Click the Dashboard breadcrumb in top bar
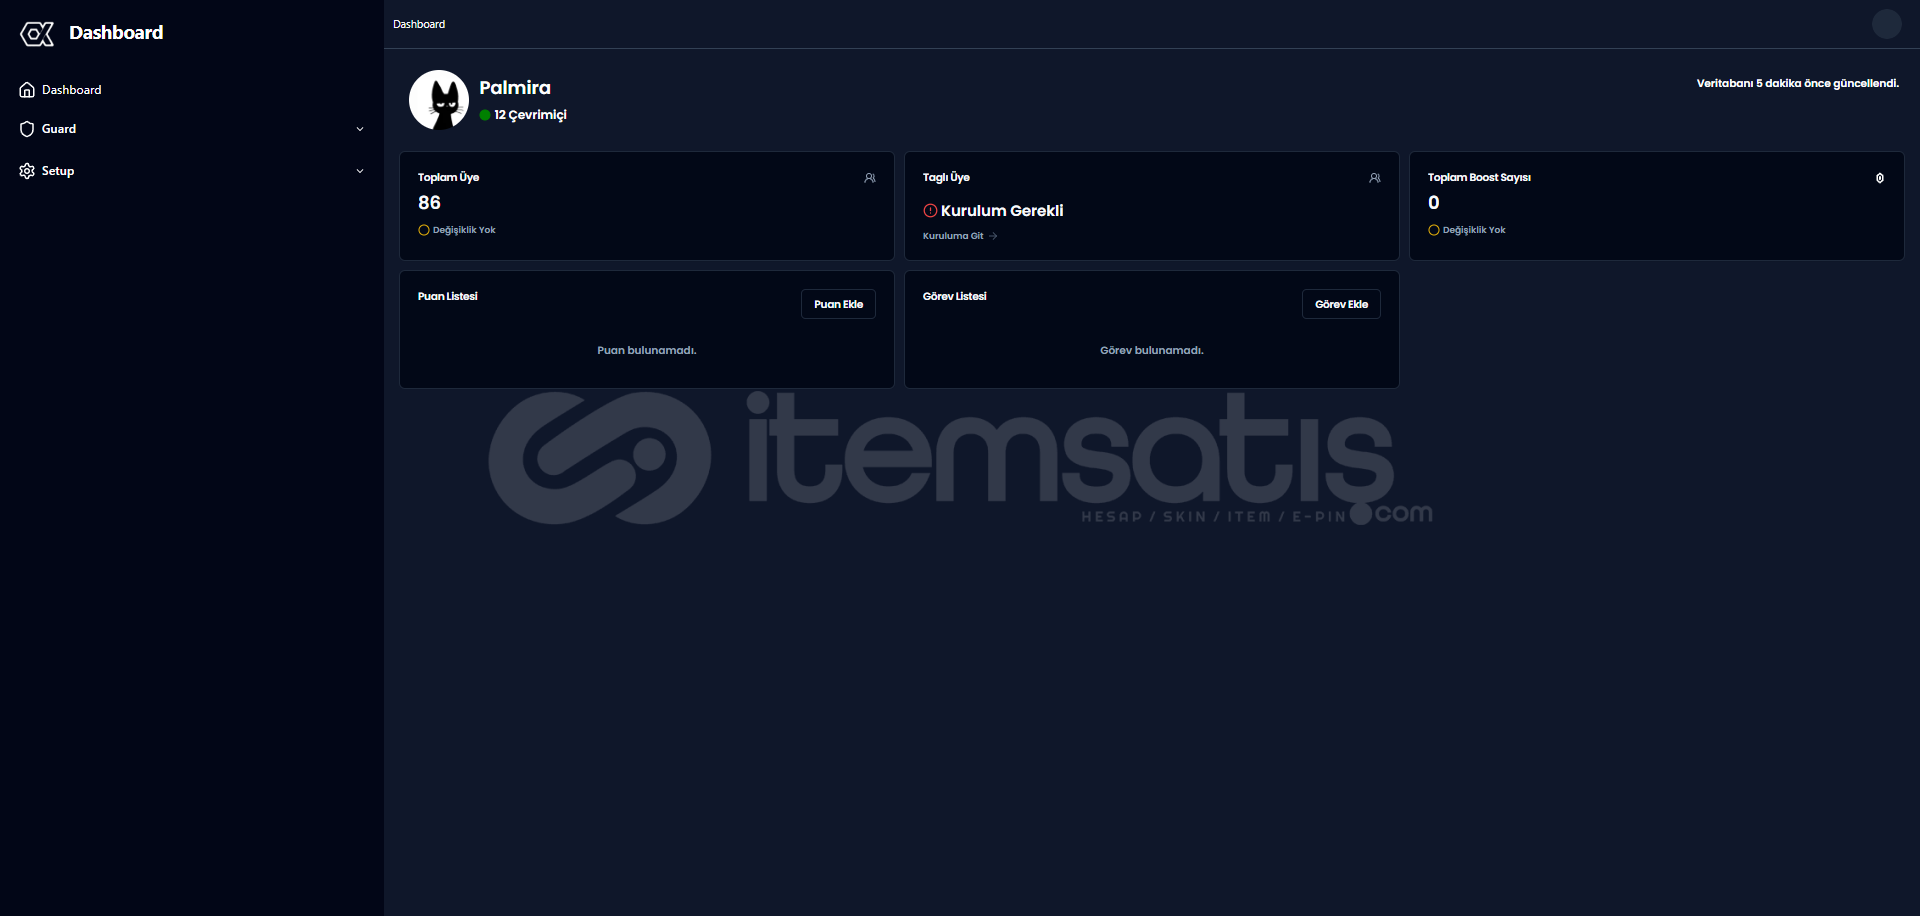Image resolution: width=1920 pixels, height=916 pixels. tap(419, 24)
